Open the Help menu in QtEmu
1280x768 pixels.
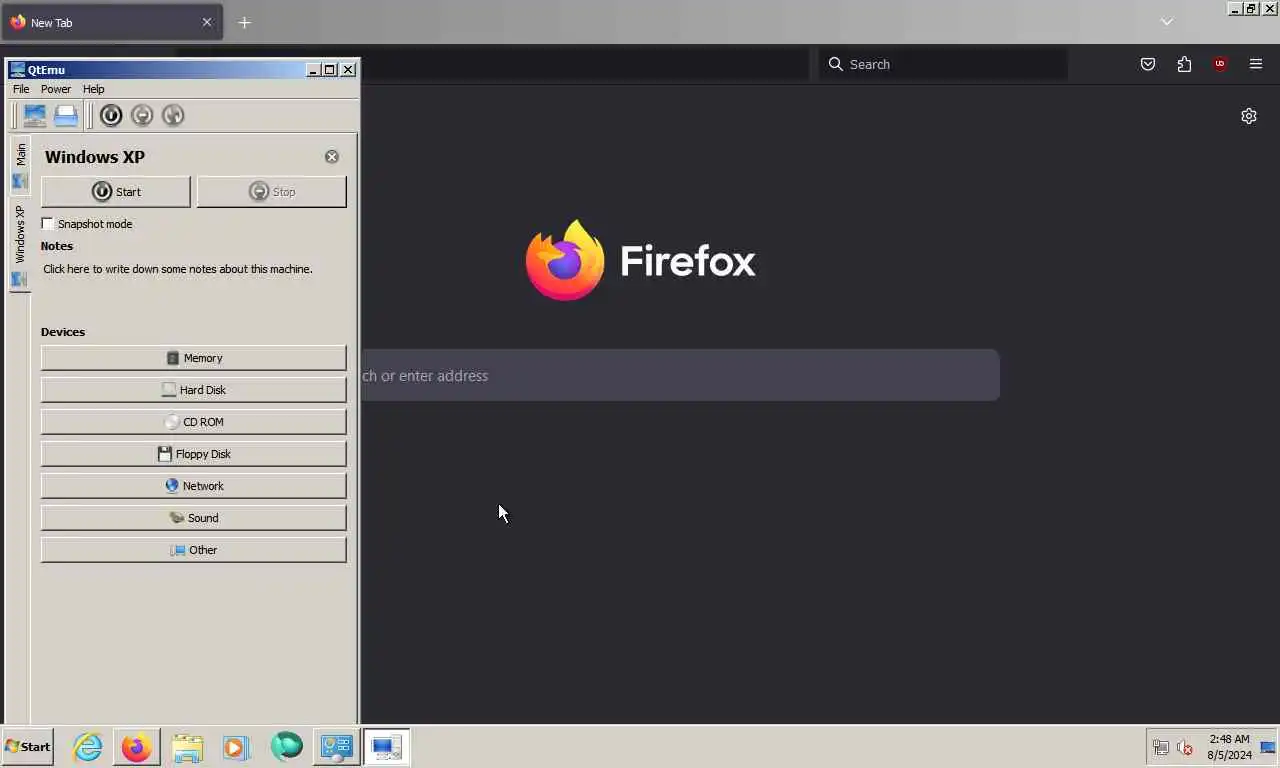click(x=93, y=89)
